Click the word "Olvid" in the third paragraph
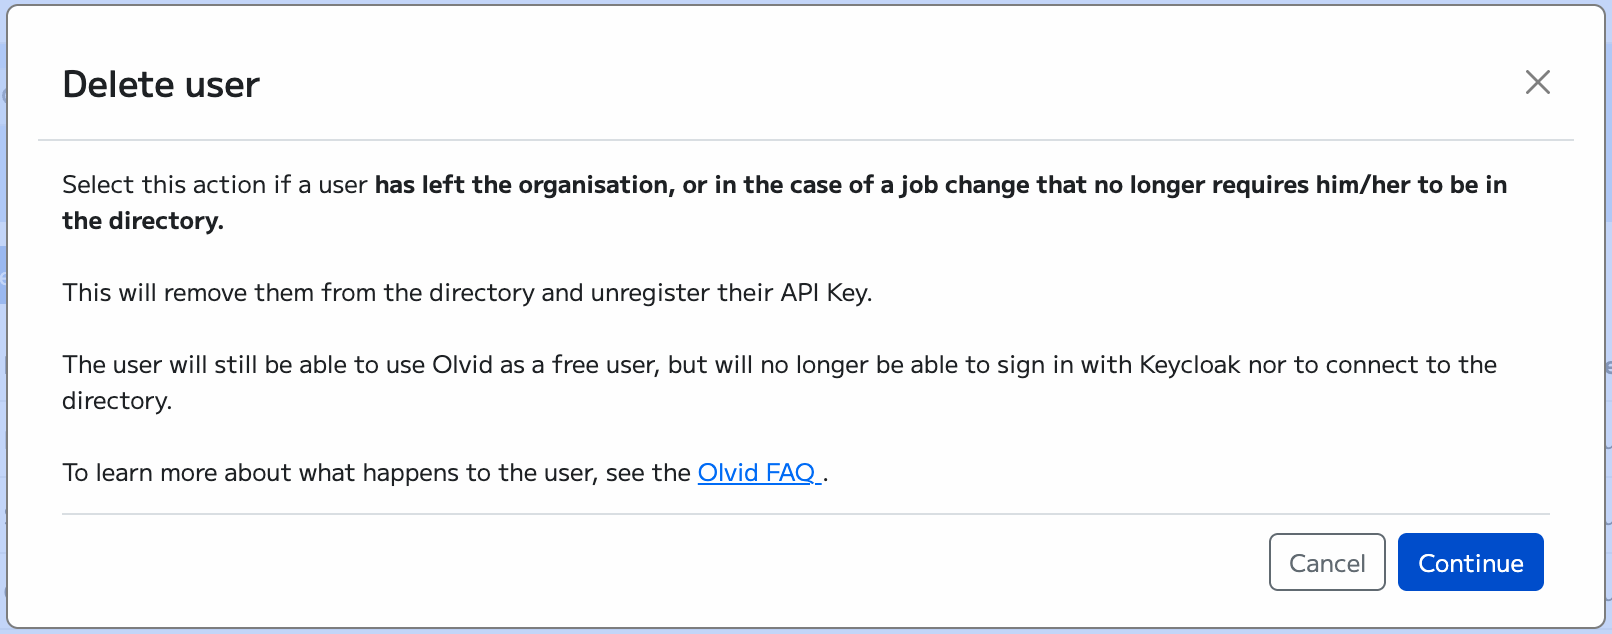The height and width of the screenshot is (634, 1612). click(462, 365)
